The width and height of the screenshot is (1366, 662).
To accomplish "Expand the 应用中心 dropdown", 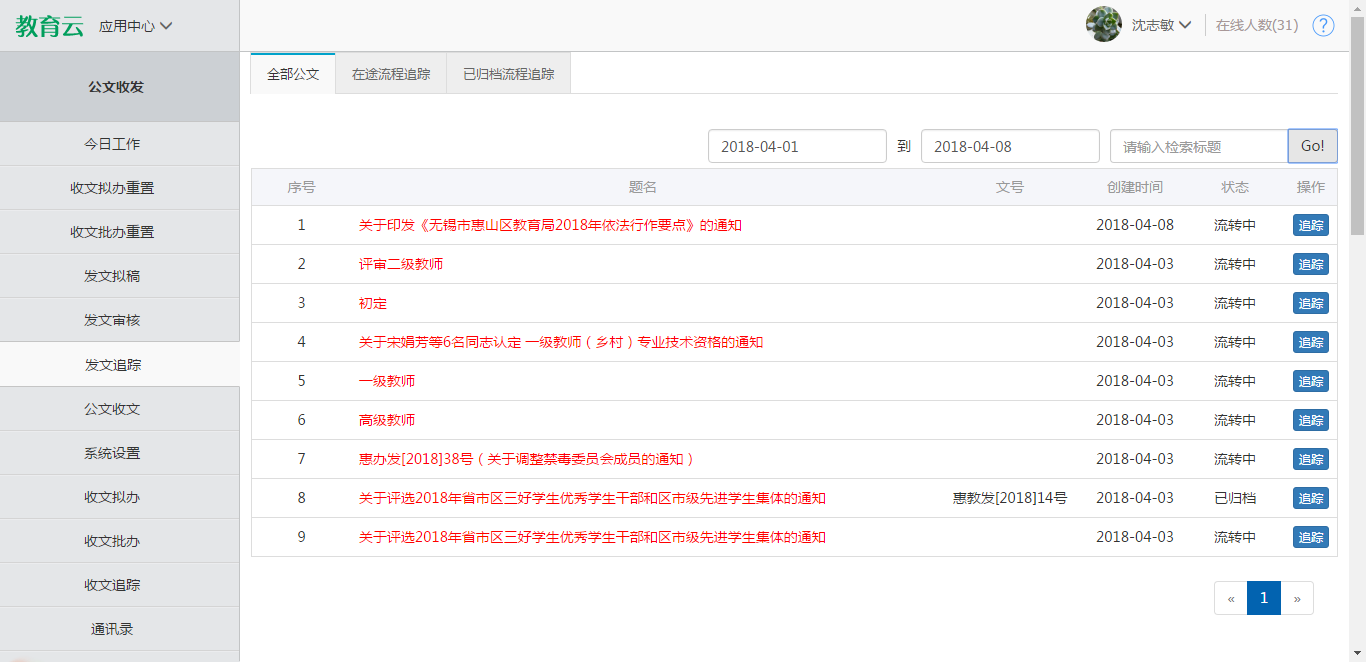I will (x=136, y=26).
